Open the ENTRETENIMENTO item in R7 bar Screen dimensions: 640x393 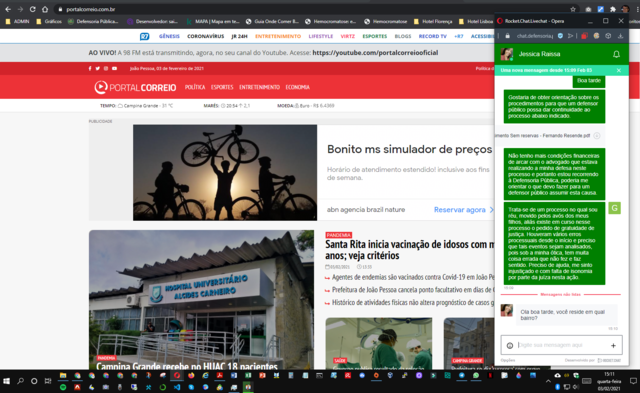point(278,36)
